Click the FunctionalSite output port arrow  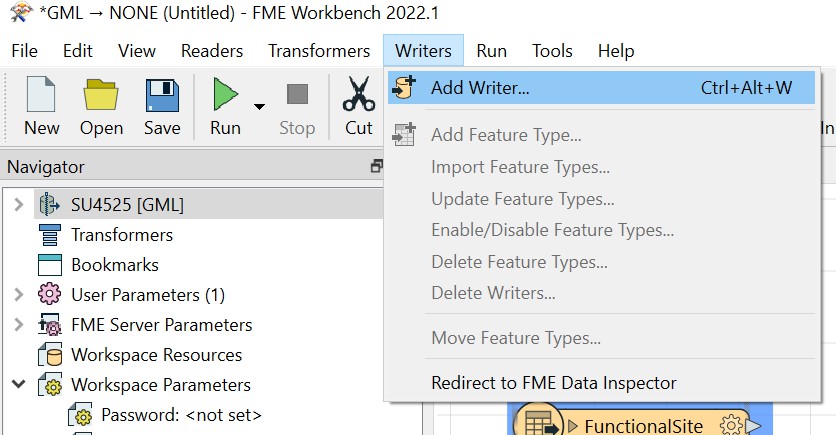click(753, 425)
